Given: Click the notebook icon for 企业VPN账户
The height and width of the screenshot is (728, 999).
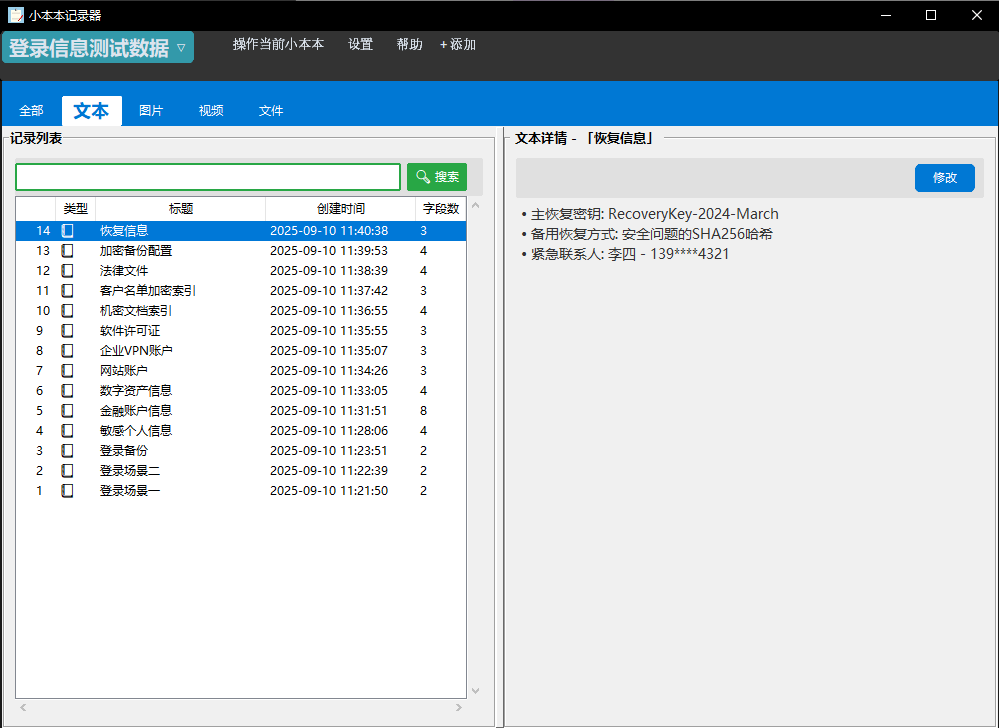Looking at the screenshot, I should pyautogui.click(x=68, y=351).
